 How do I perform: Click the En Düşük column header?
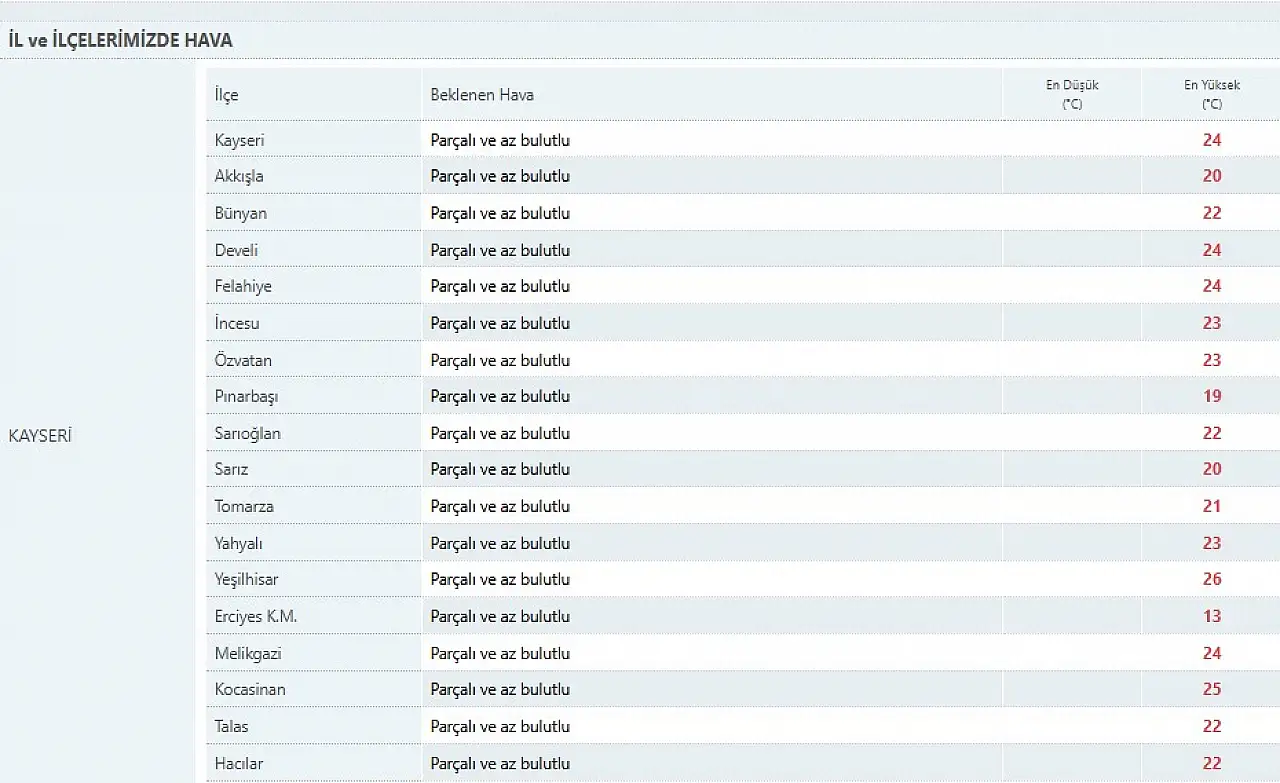pos(1072,94)
